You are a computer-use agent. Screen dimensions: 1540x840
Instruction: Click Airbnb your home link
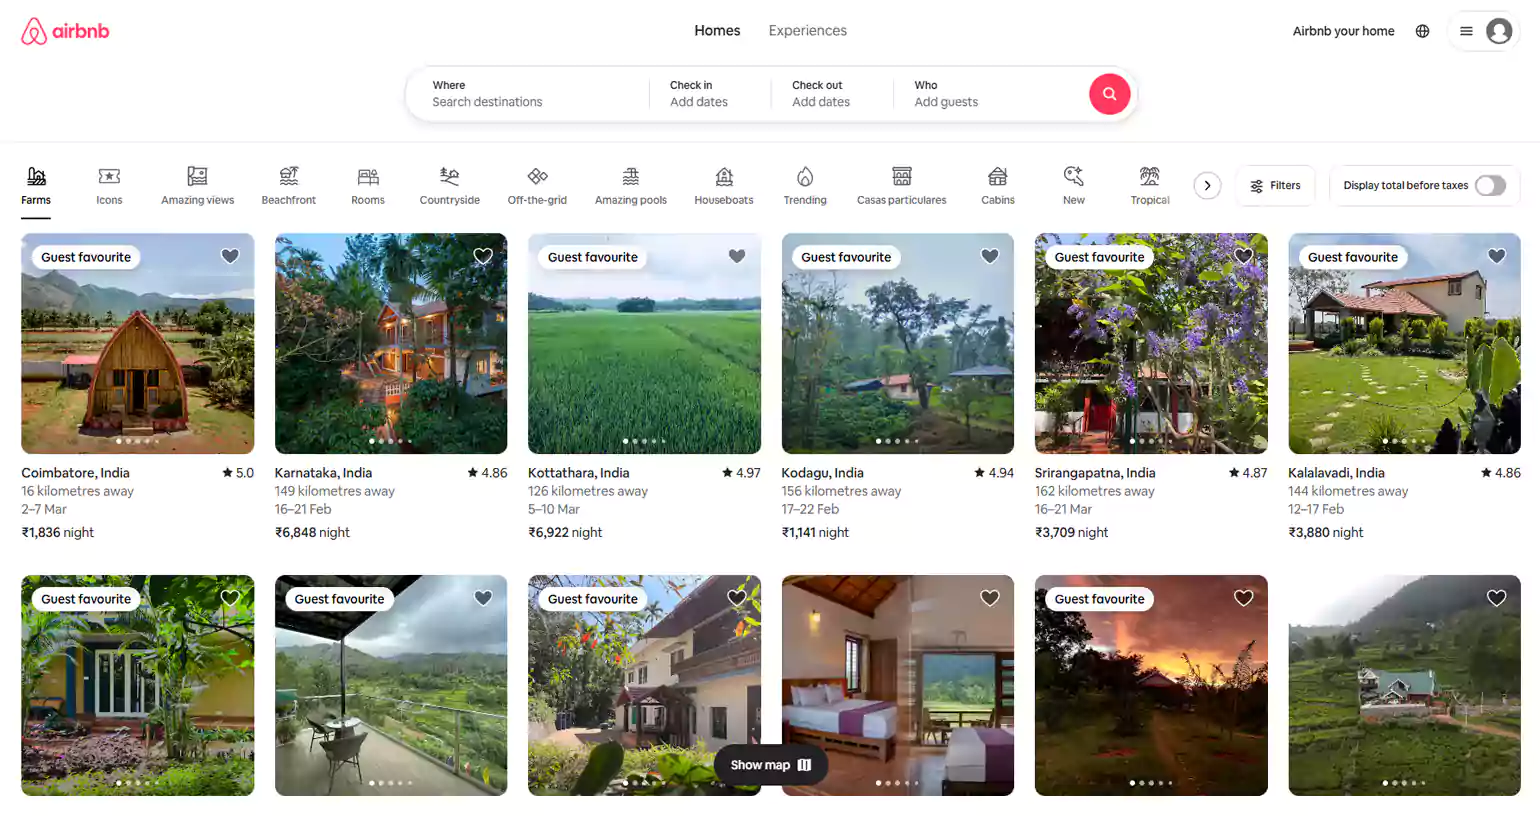click(x=1343, y=30)
